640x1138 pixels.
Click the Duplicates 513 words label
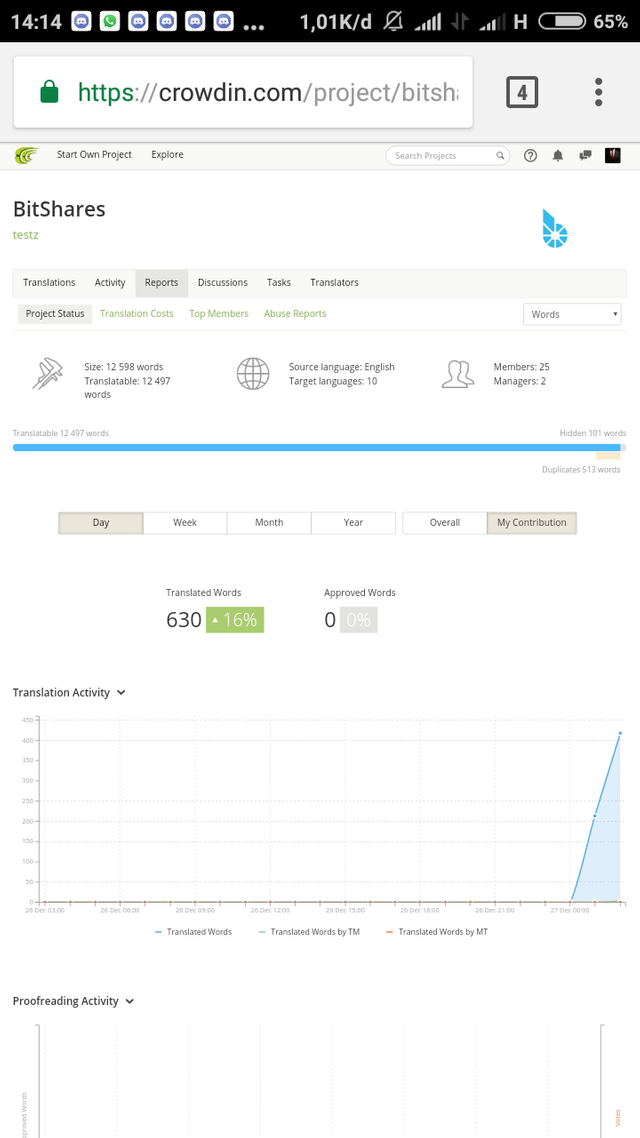pyautogui.click(x=581, y=470)
